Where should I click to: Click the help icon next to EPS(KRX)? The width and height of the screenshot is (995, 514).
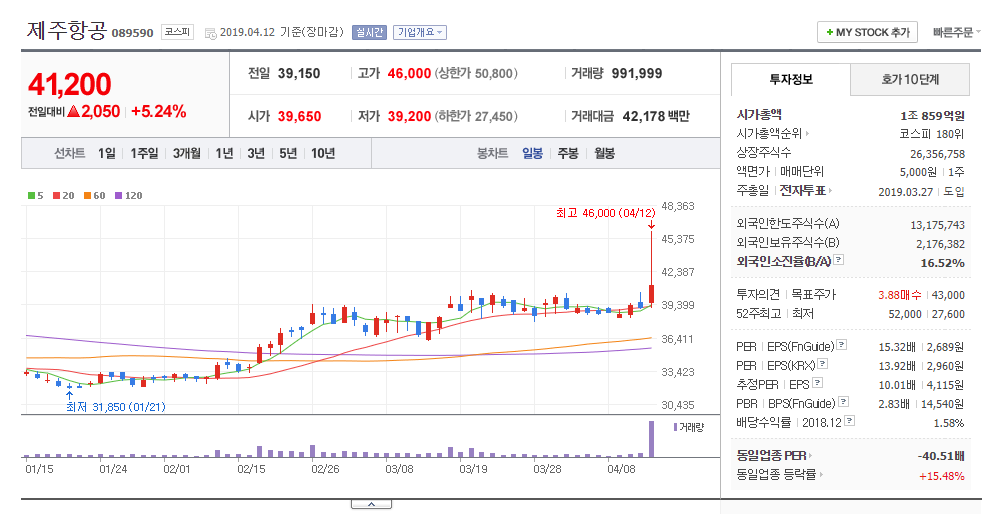coord(822,364)
